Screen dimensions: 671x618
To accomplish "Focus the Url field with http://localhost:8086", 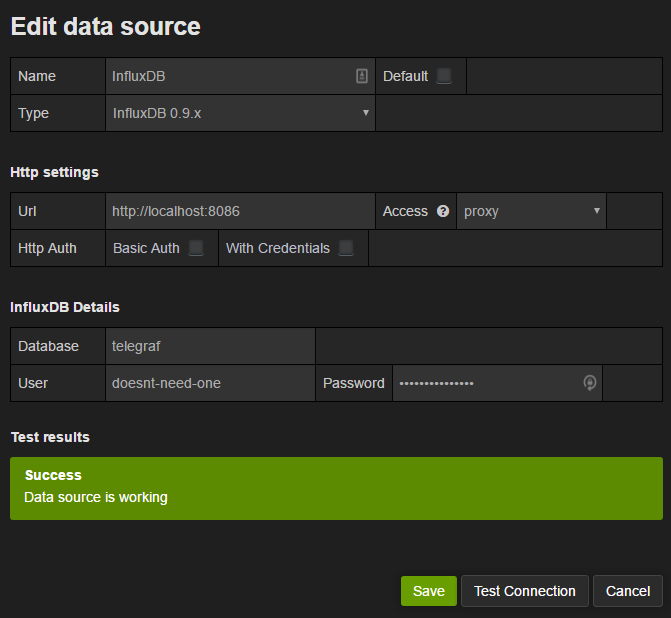I will click(x=240, y=212).
